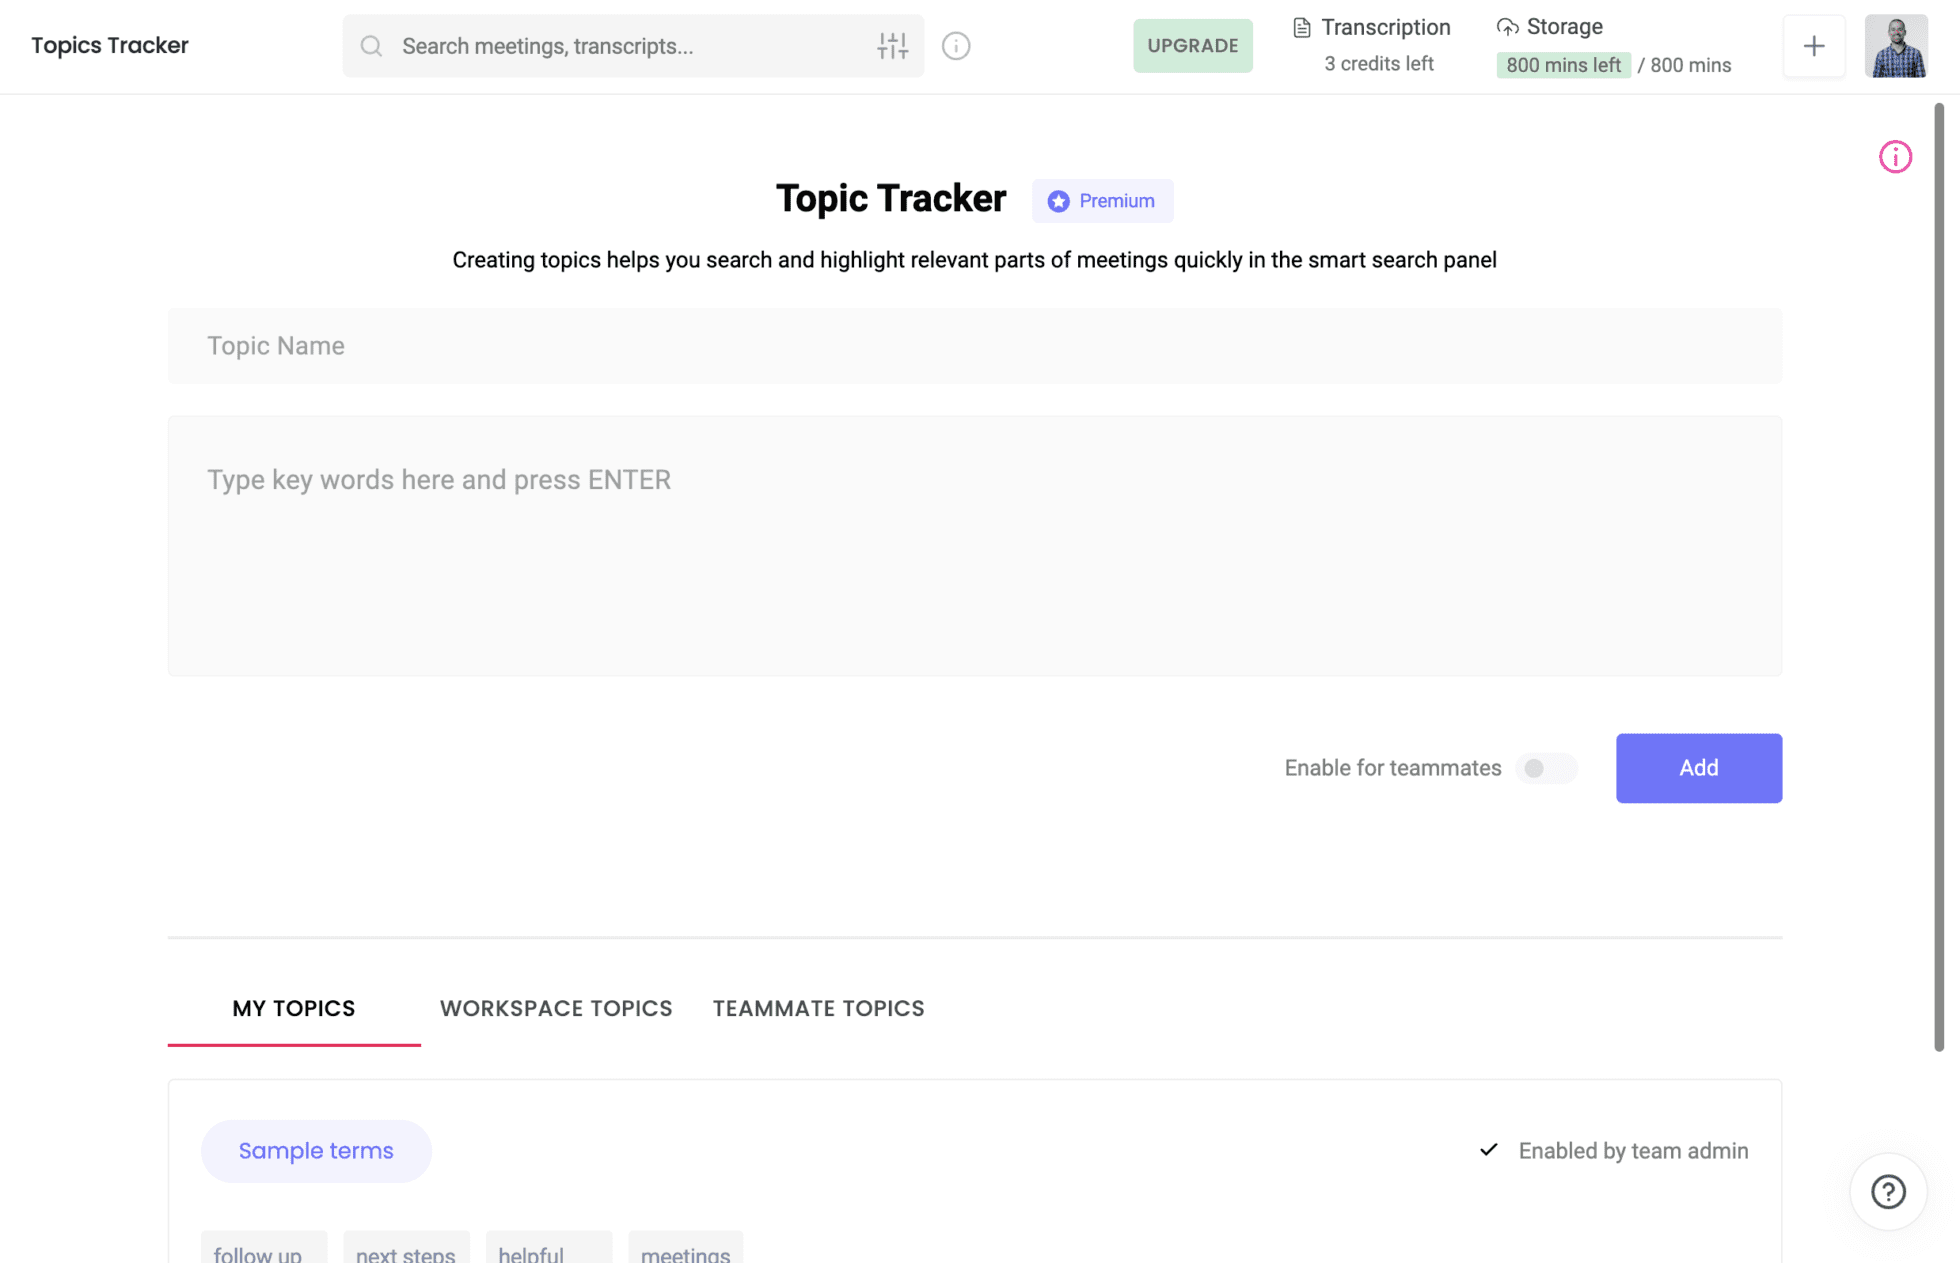Open the user profile avatar menu

[1895, 46]
